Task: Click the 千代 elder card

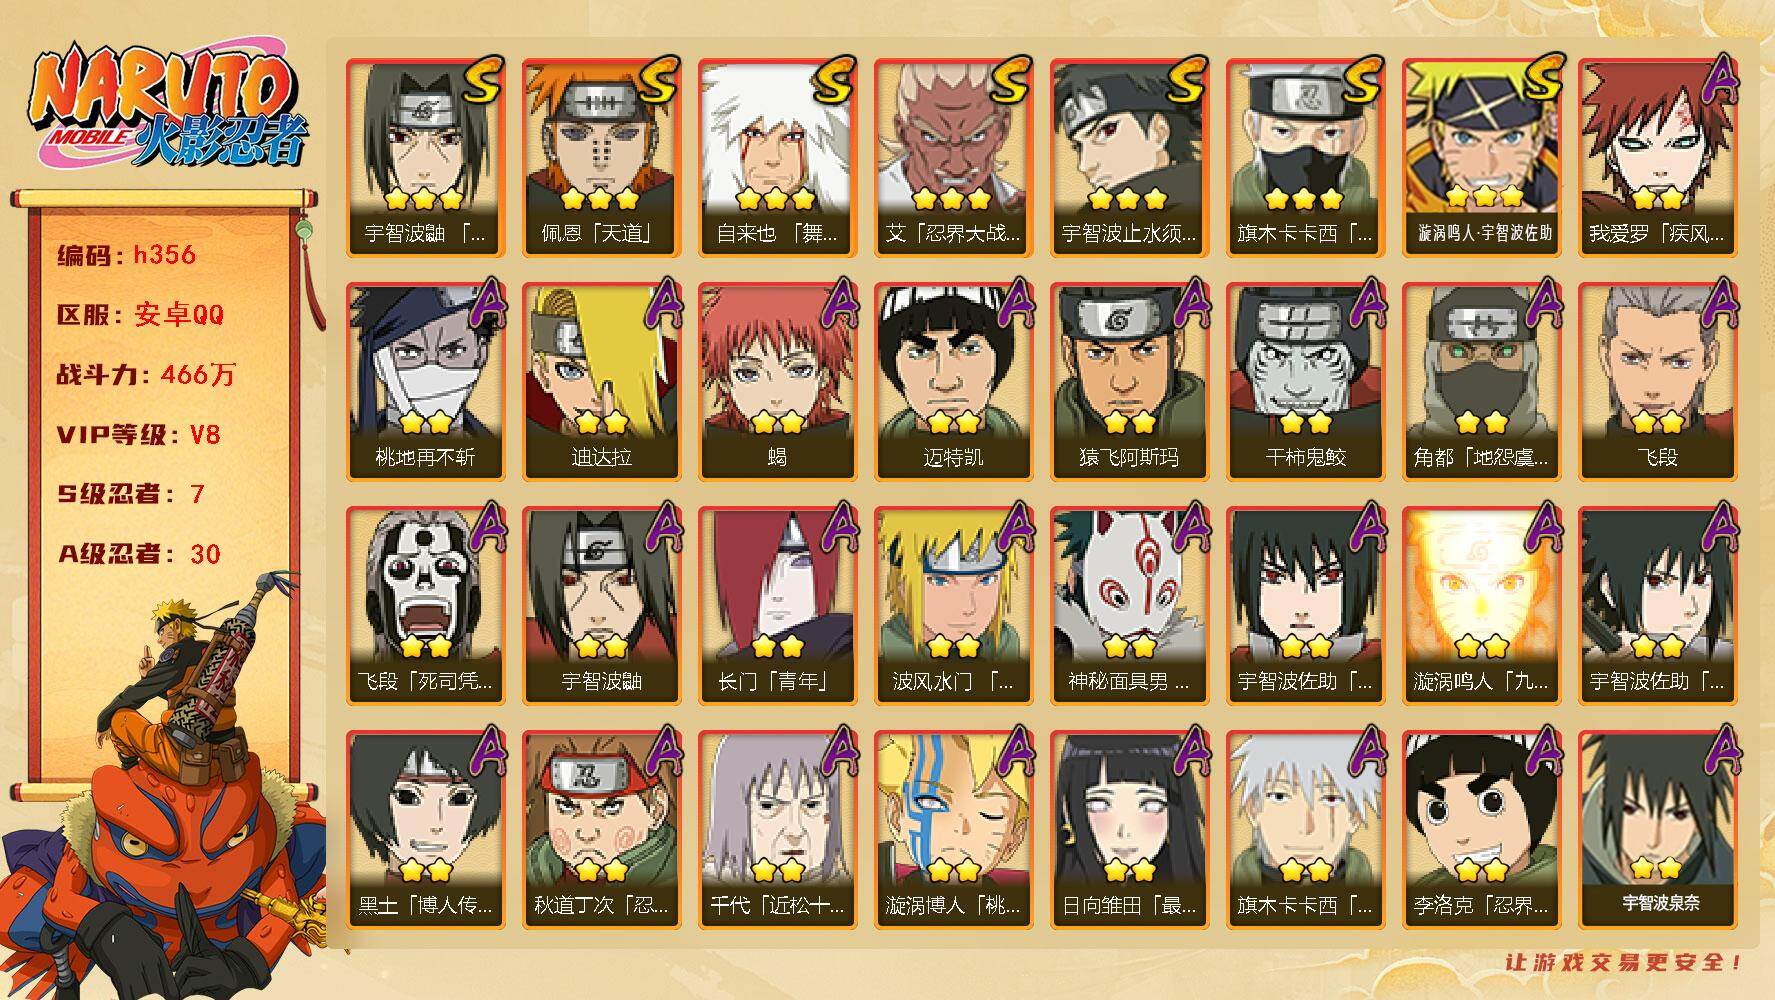Action: 777,830
